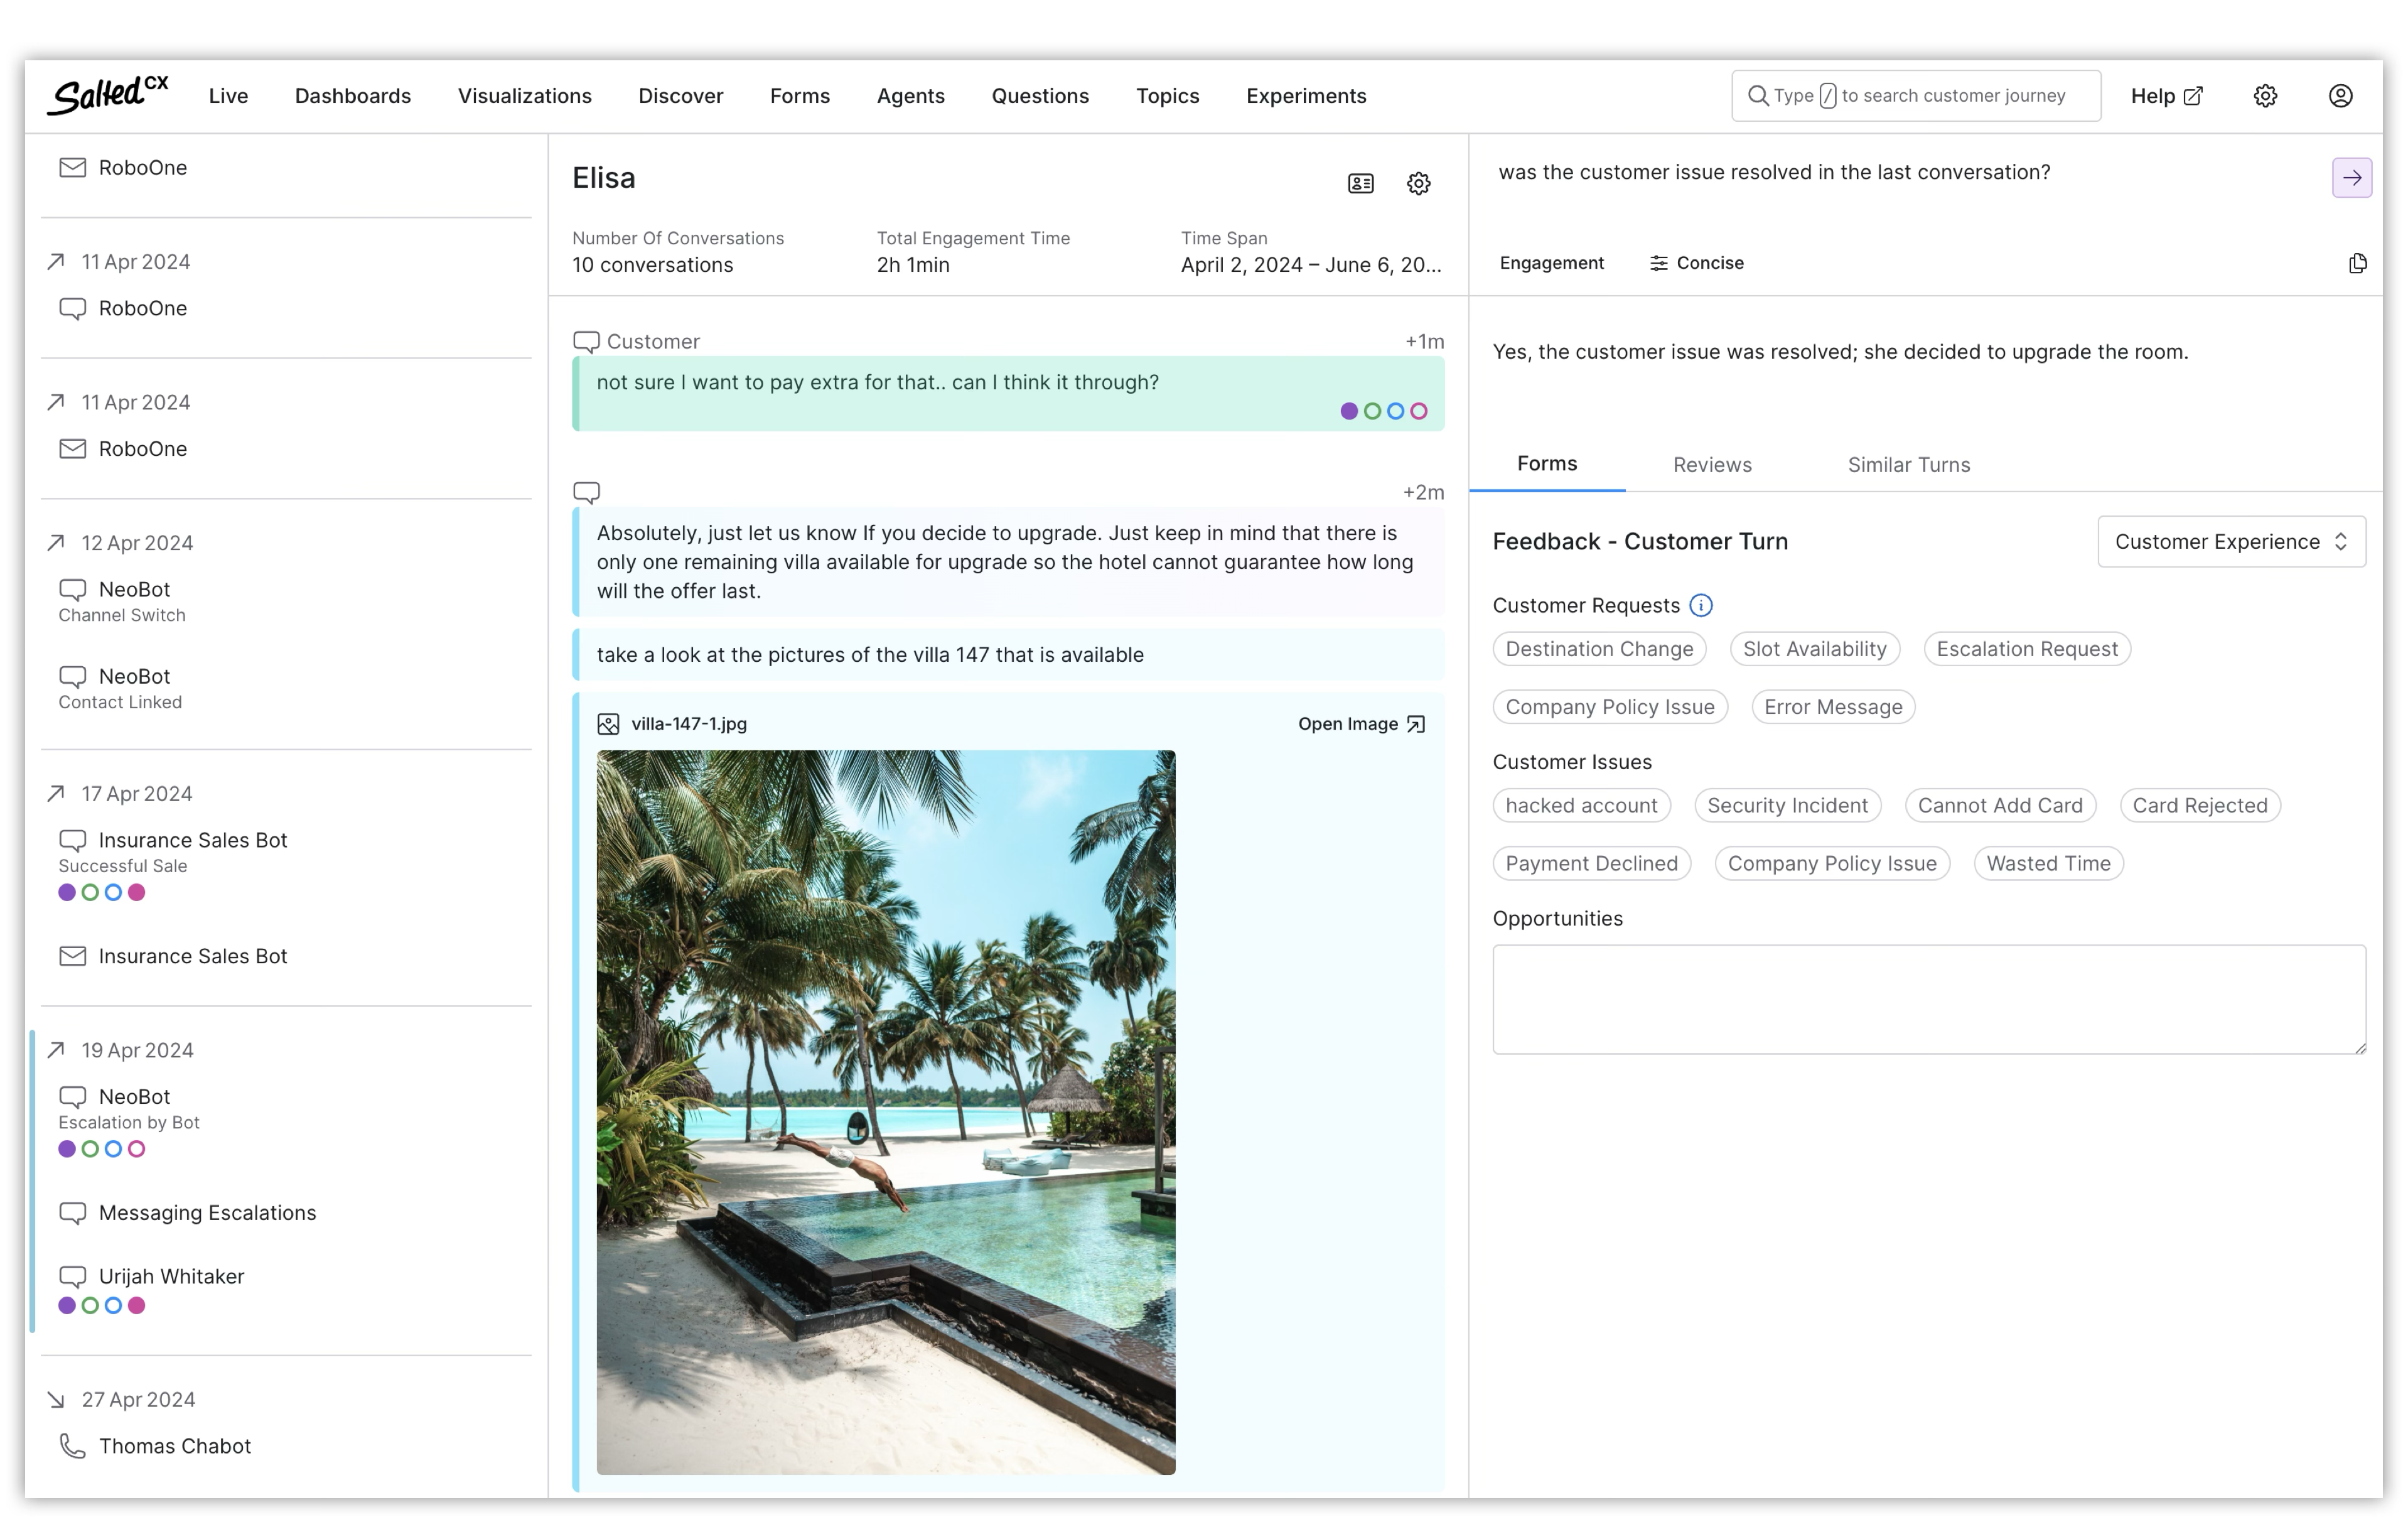Image resolution: width=2408 pixels, height=1517 pixels.
Task: Click the chat icon beside Urijah Whitaker
Action: 72,1277
